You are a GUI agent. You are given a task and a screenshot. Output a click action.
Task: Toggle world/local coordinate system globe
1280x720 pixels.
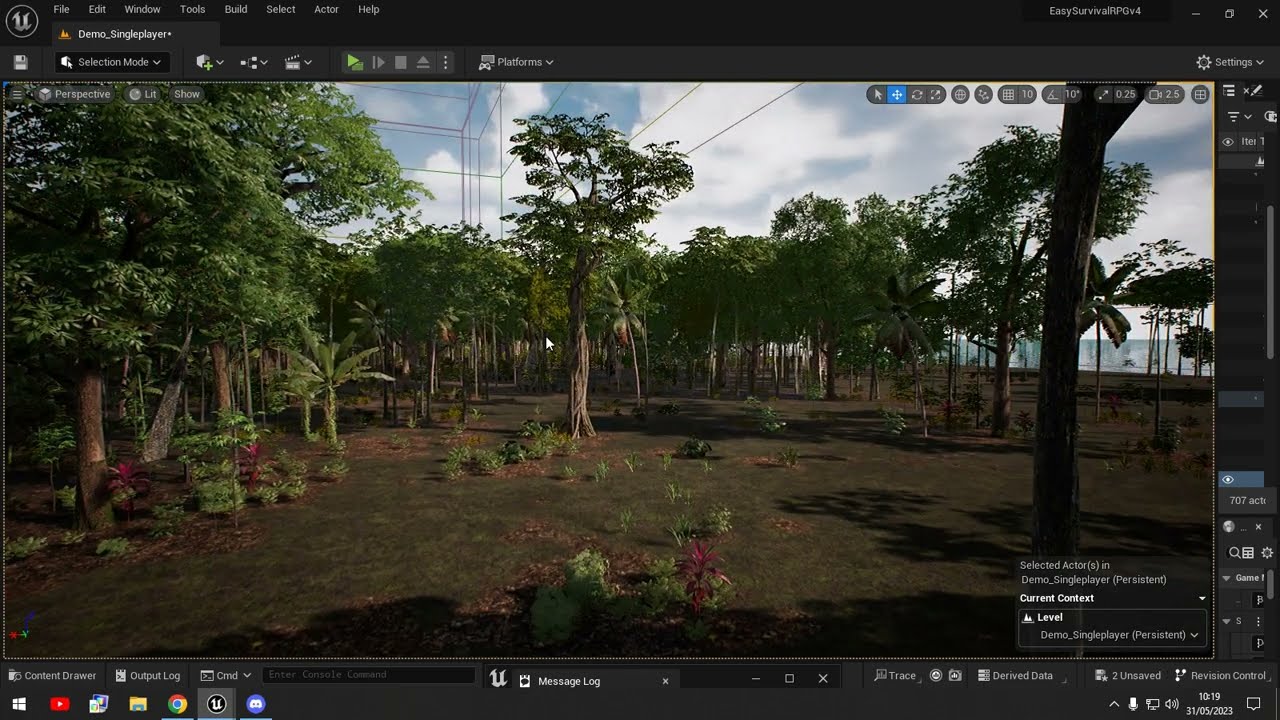coord(960,94)
